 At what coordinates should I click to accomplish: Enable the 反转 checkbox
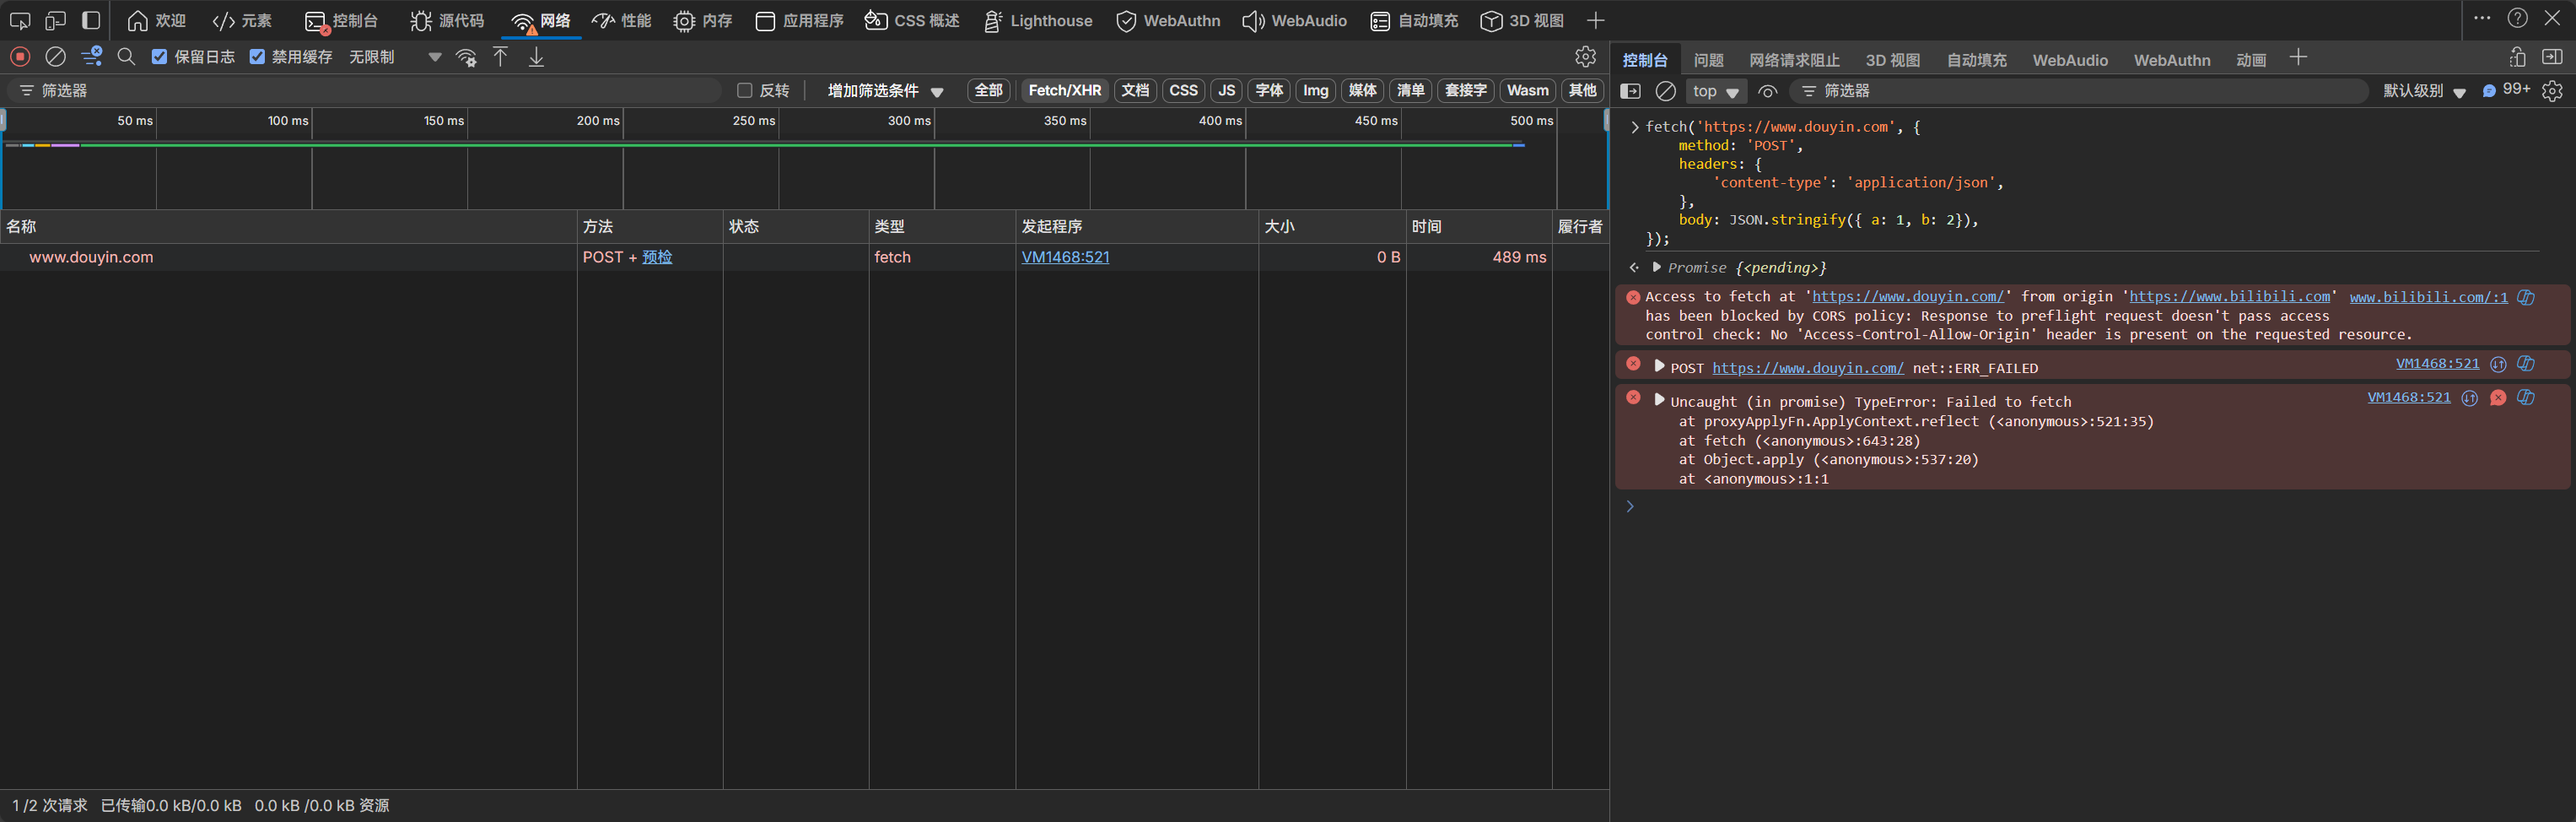(x=744, y=91)
